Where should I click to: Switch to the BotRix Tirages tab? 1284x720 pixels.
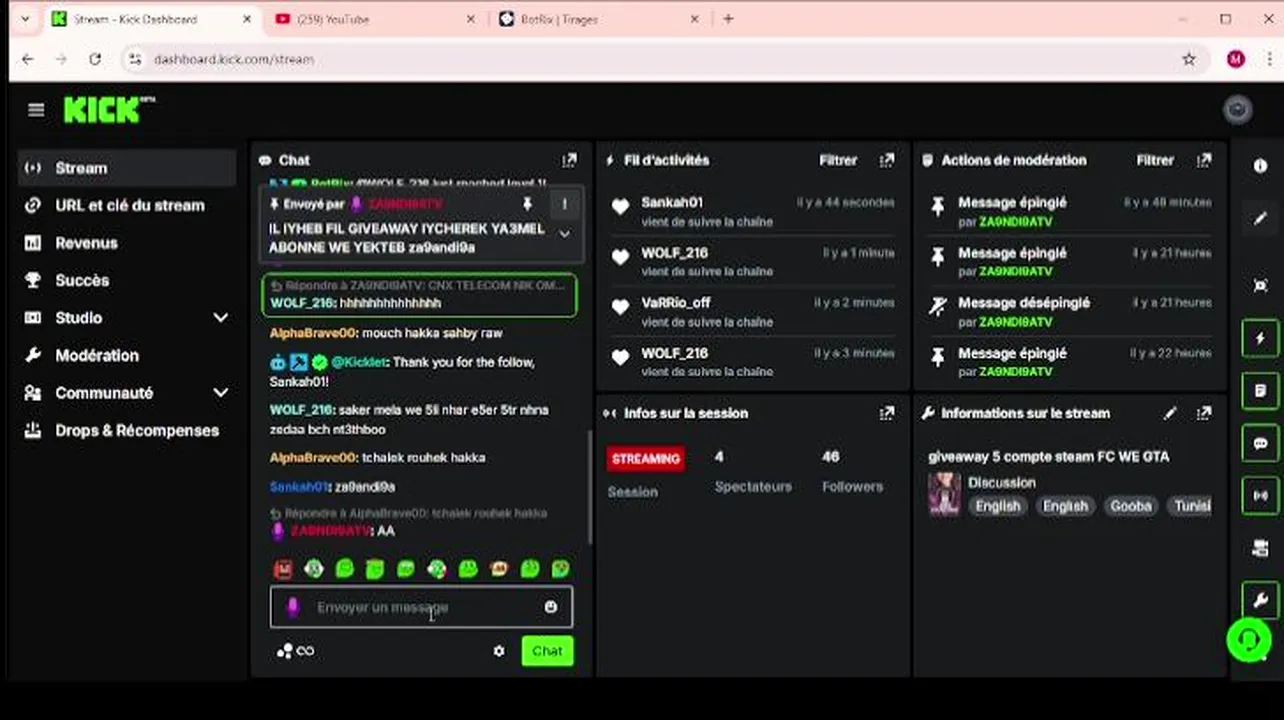[598, 19]
